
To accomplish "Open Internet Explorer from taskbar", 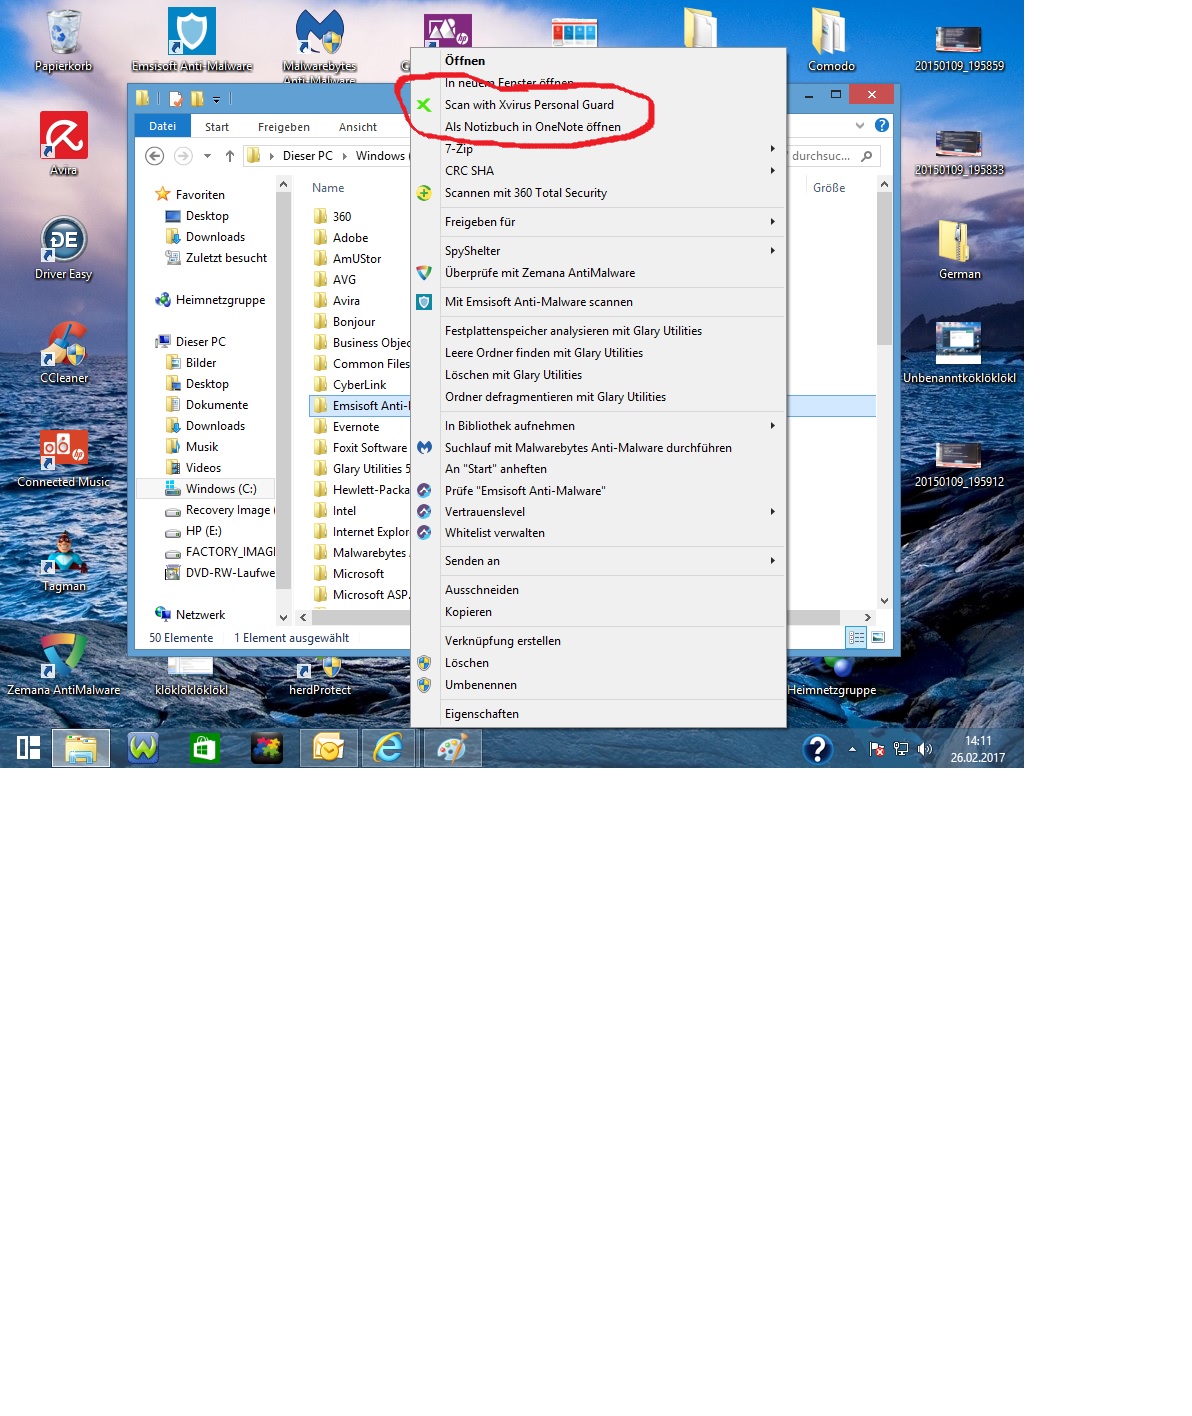I will [388, 747].
